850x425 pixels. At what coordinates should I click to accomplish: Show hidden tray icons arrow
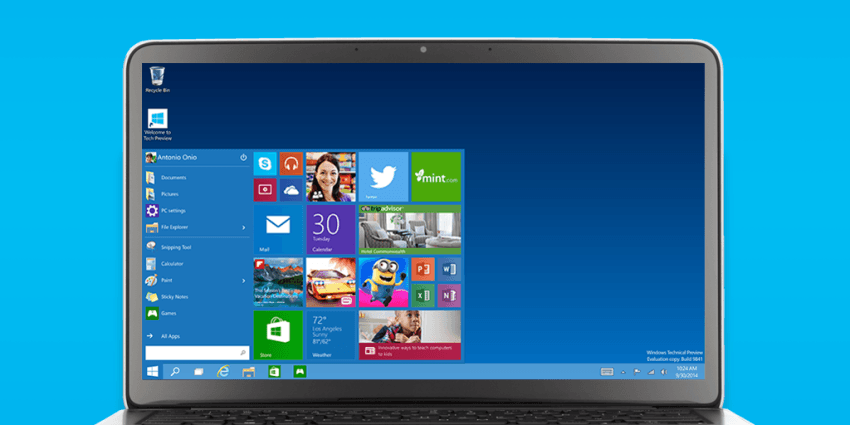(622, 372)
